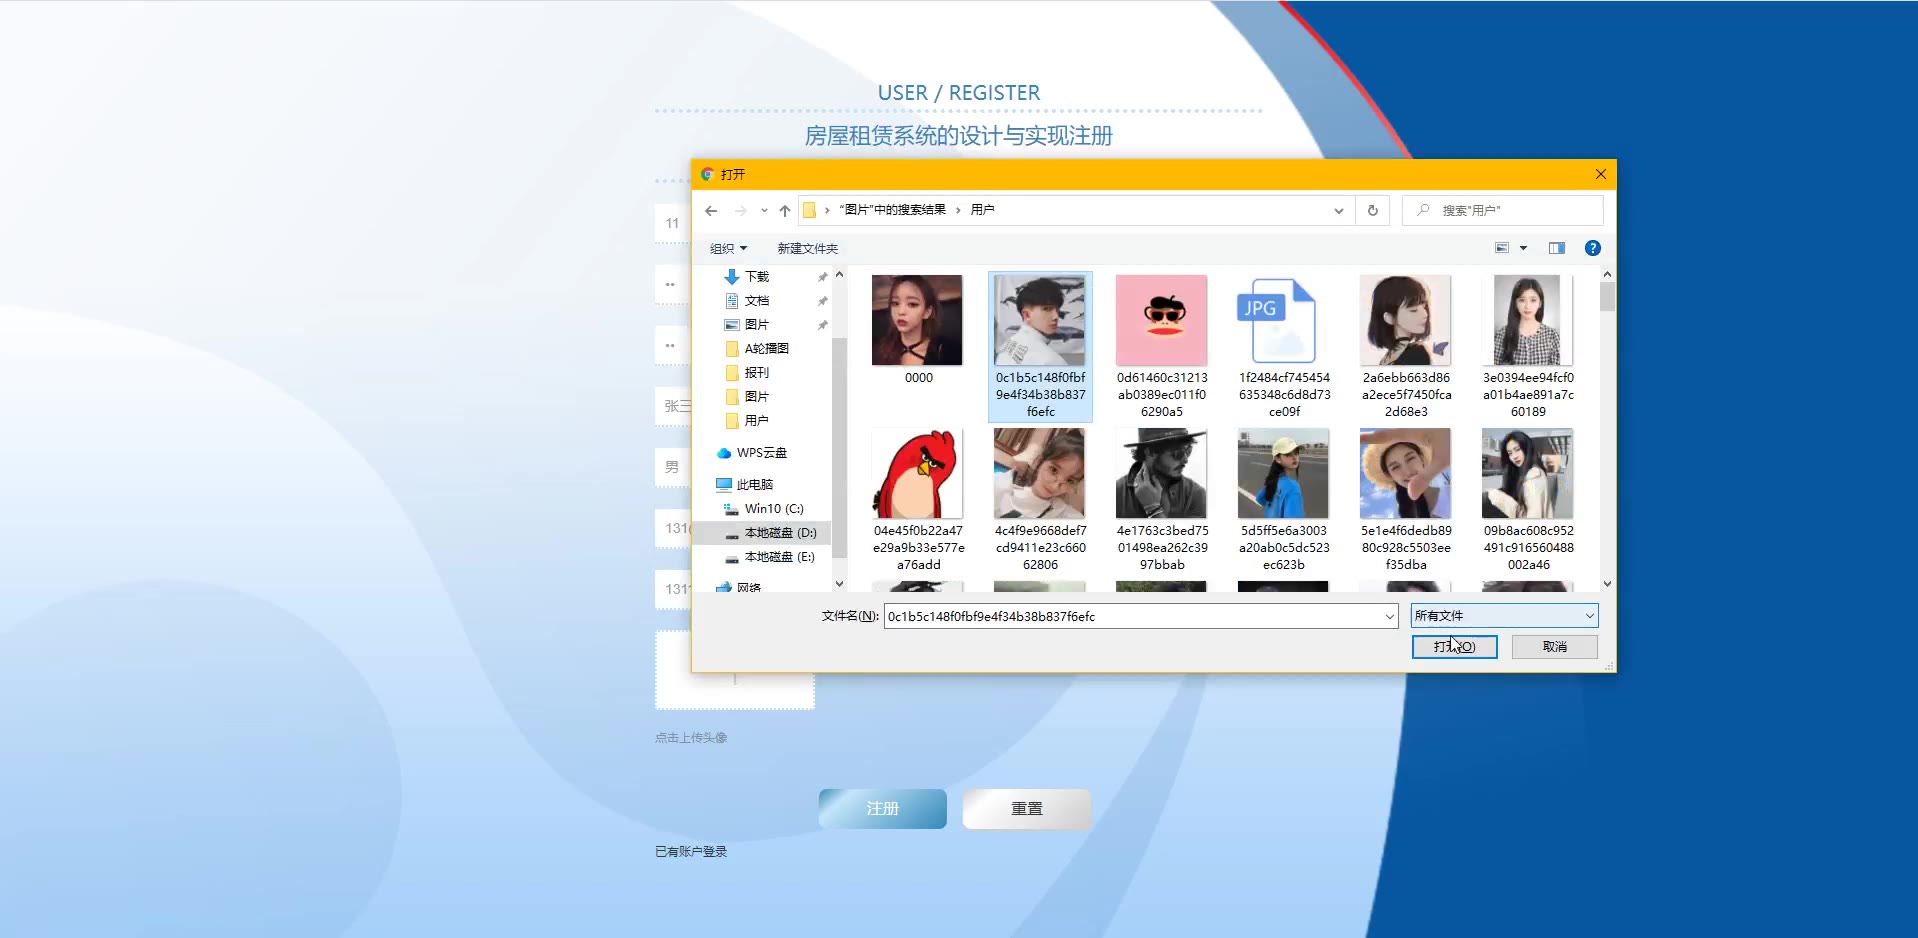The width and height of the screenshot is (1918, 938).
Task: Expand the address bar history dropdown
Action: 1338,211
